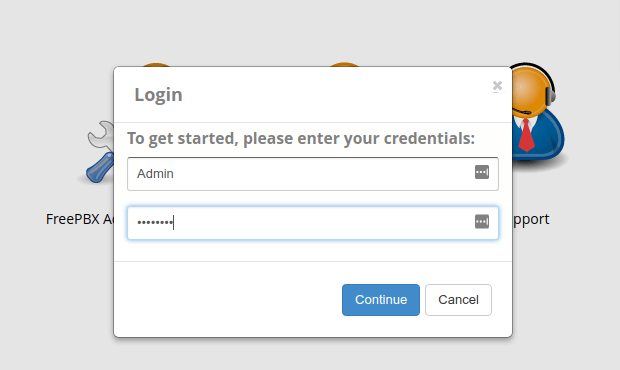Click the empty footer area left of Continue
This screenshot has width=620, height=370.
coord(227,300)
